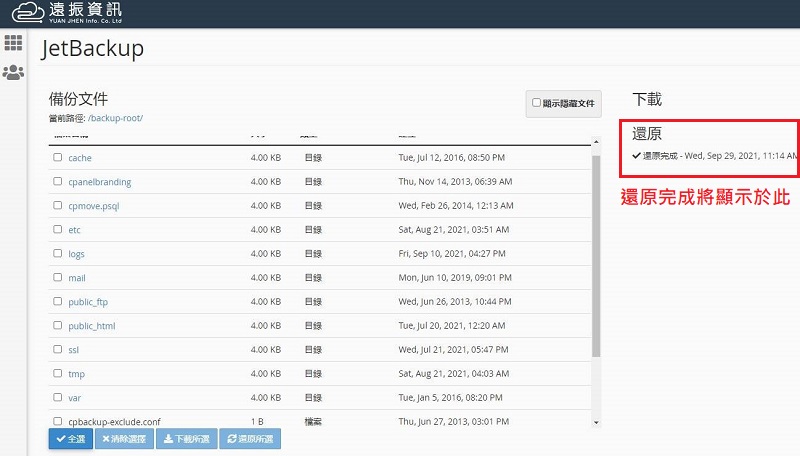This screenshot has width=800, height=456.
Task: Open the cache folder link
Action: coord(80,158)
